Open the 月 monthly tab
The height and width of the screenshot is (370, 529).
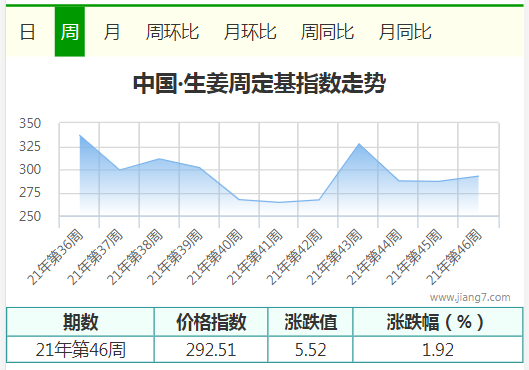[x=112, y=32]
